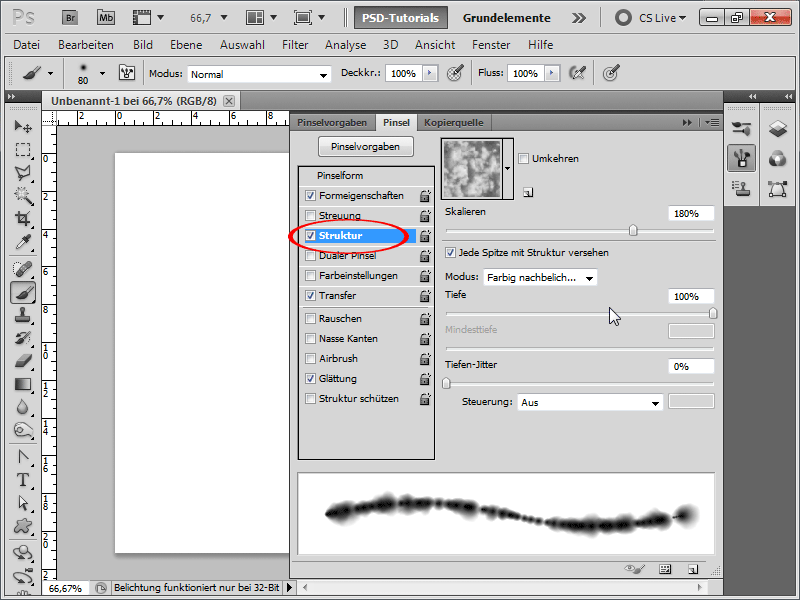Image resolution: width=800 pixels, height=600 pixels.
Task: Open the Deckkraft slider arrow
Action: pyautogui.click(x=430, y=73)
